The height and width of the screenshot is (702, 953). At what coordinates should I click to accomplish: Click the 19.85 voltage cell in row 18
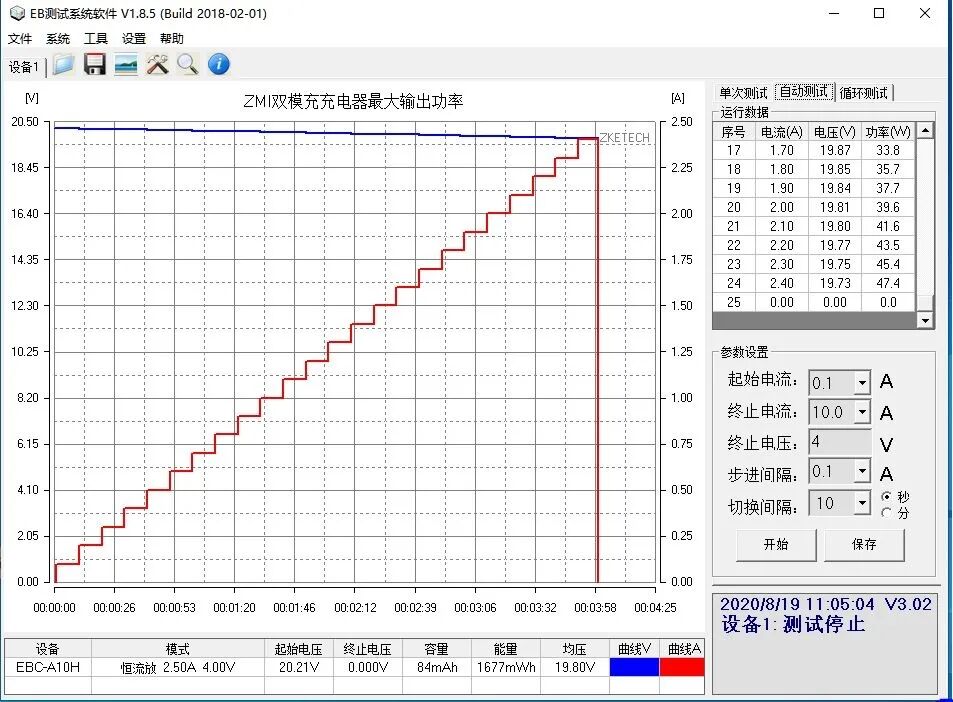(x=834, y=169)
